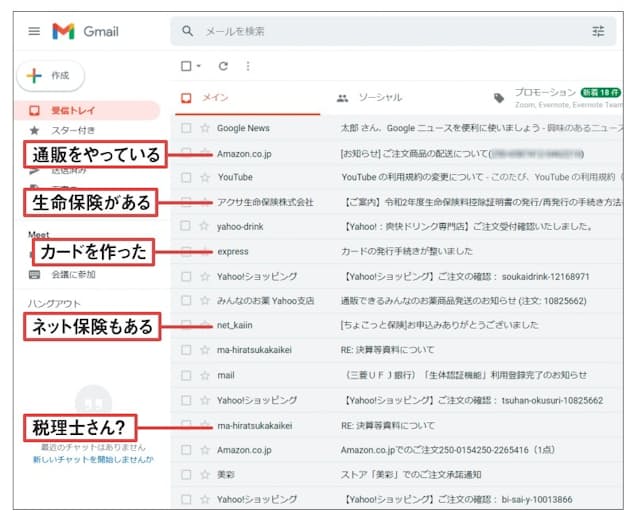Open ストア「美彩」でのご注文承諾通知 subject

coord(411,475)
